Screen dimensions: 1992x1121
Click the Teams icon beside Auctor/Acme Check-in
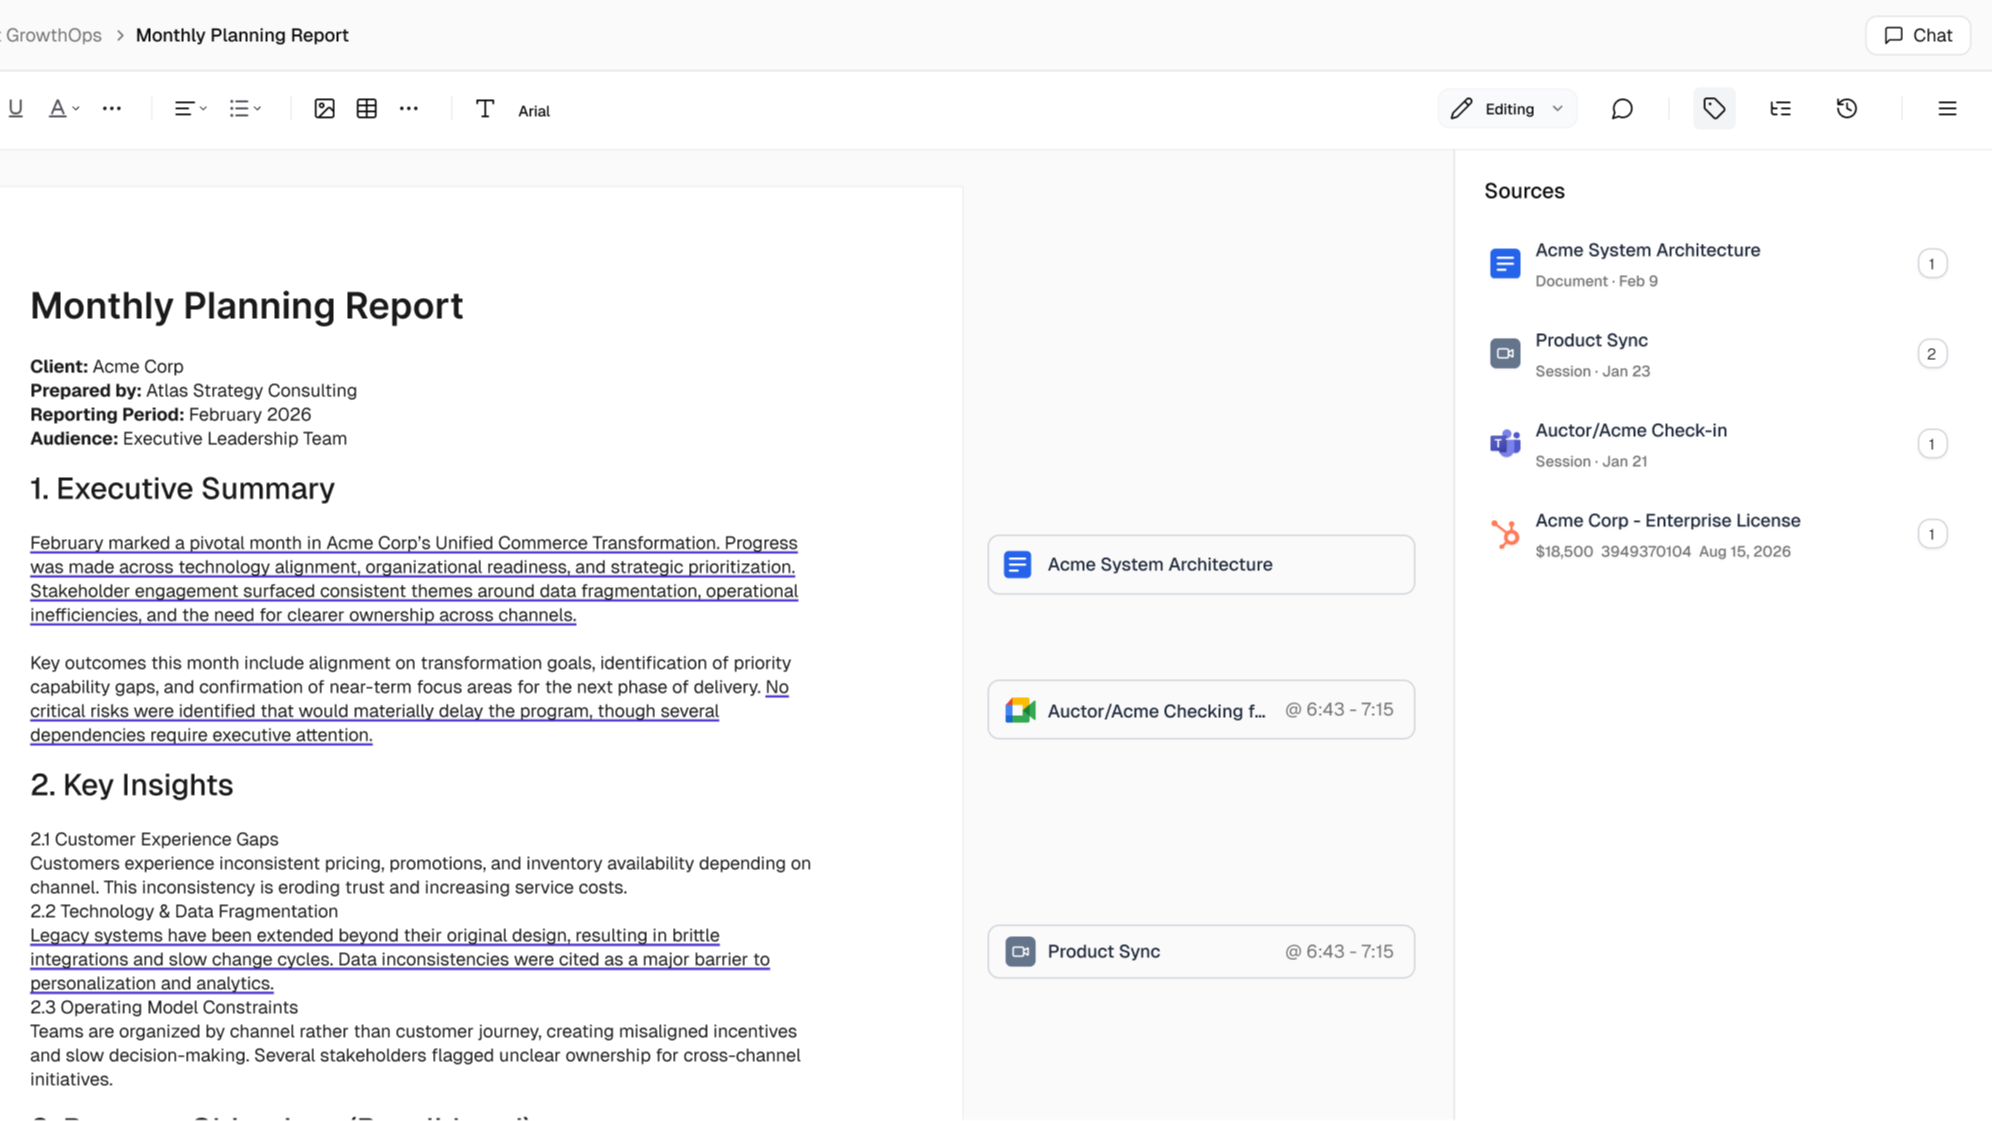pos(1505,443)
